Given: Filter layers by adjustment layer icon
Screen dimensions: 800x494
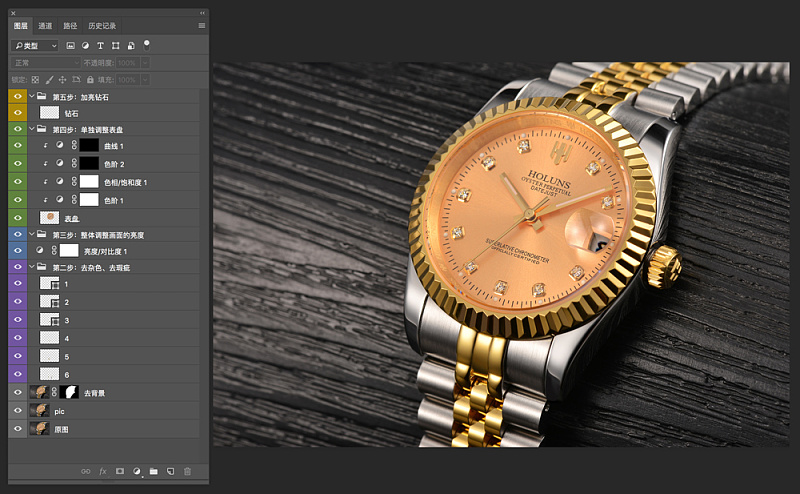Looking at the screenshot, I should point(85,45).
